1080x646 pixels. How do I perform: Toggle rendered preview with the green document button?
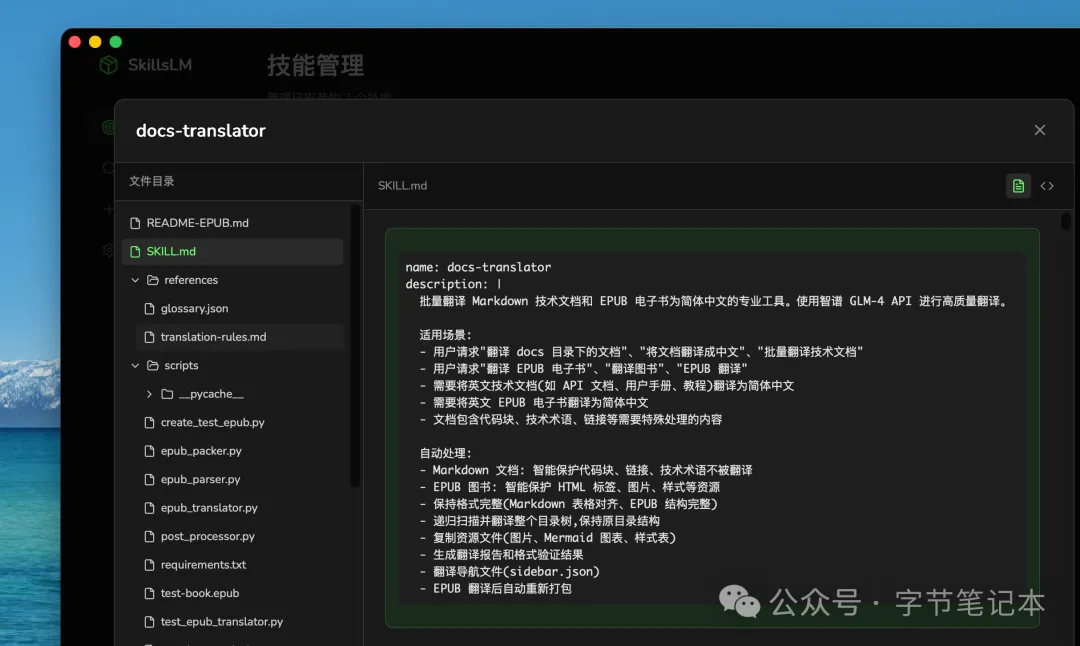[1018, 185]
